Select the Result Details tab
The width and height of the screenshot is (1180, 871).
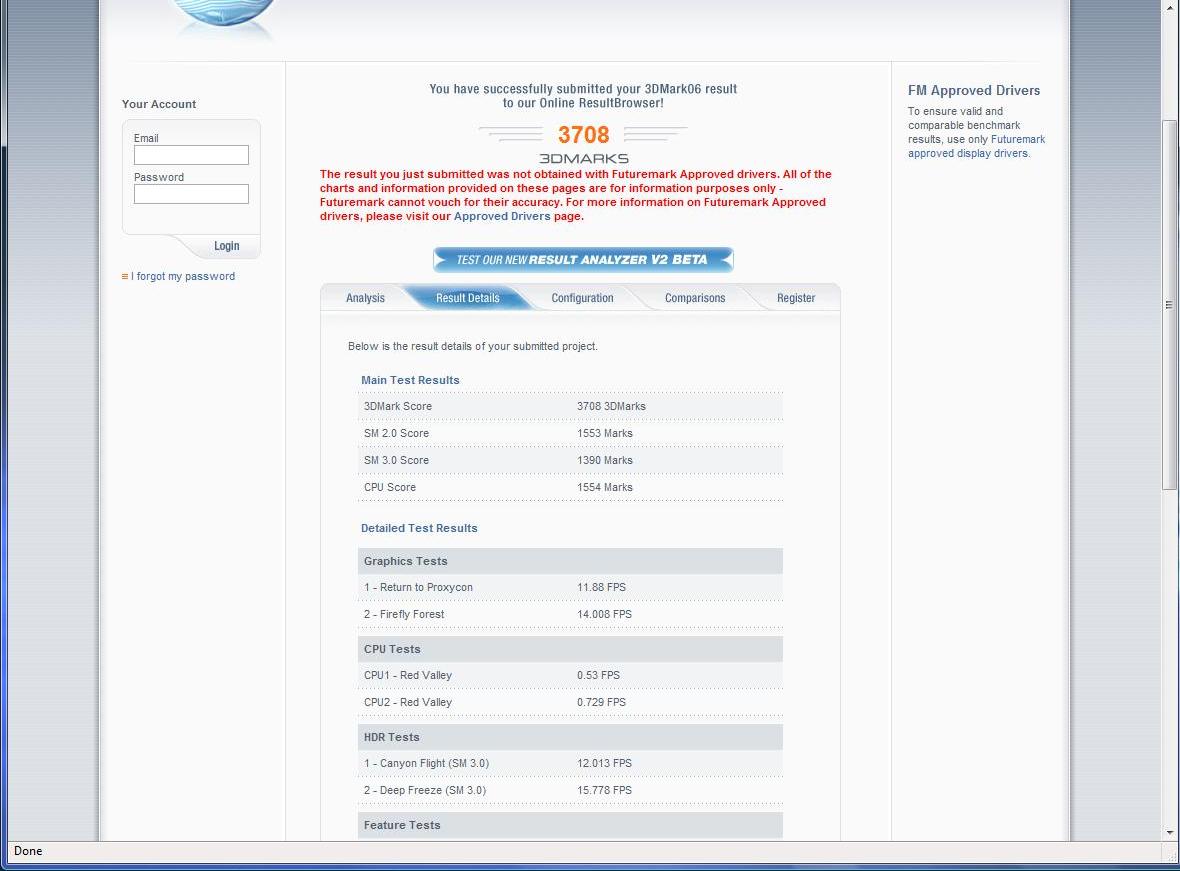(467, 298)
